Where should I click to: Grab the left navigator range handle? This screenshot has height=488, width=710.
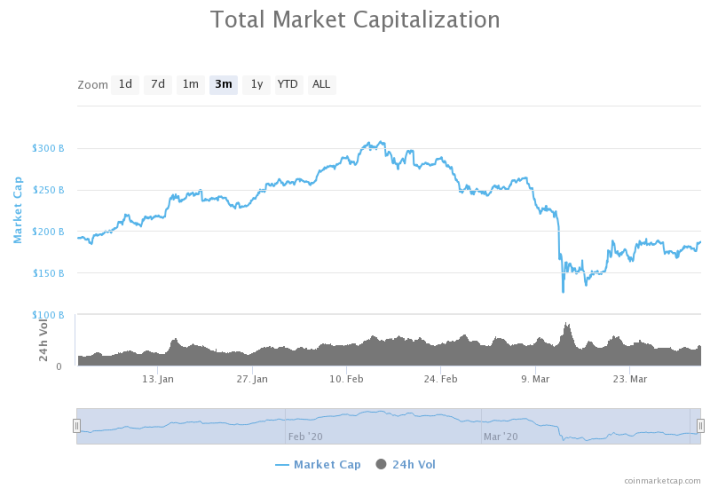pos(77,426)
